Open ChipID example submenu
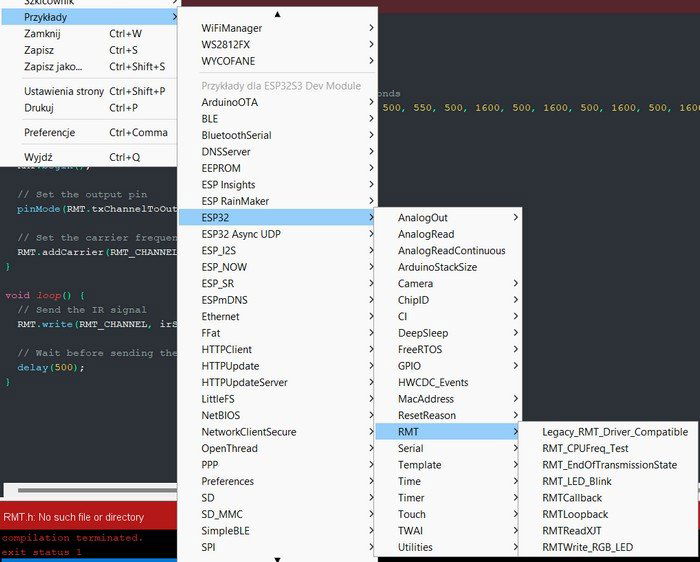The height and width of the screenshot is (562, 700). [x=448, y=300]
